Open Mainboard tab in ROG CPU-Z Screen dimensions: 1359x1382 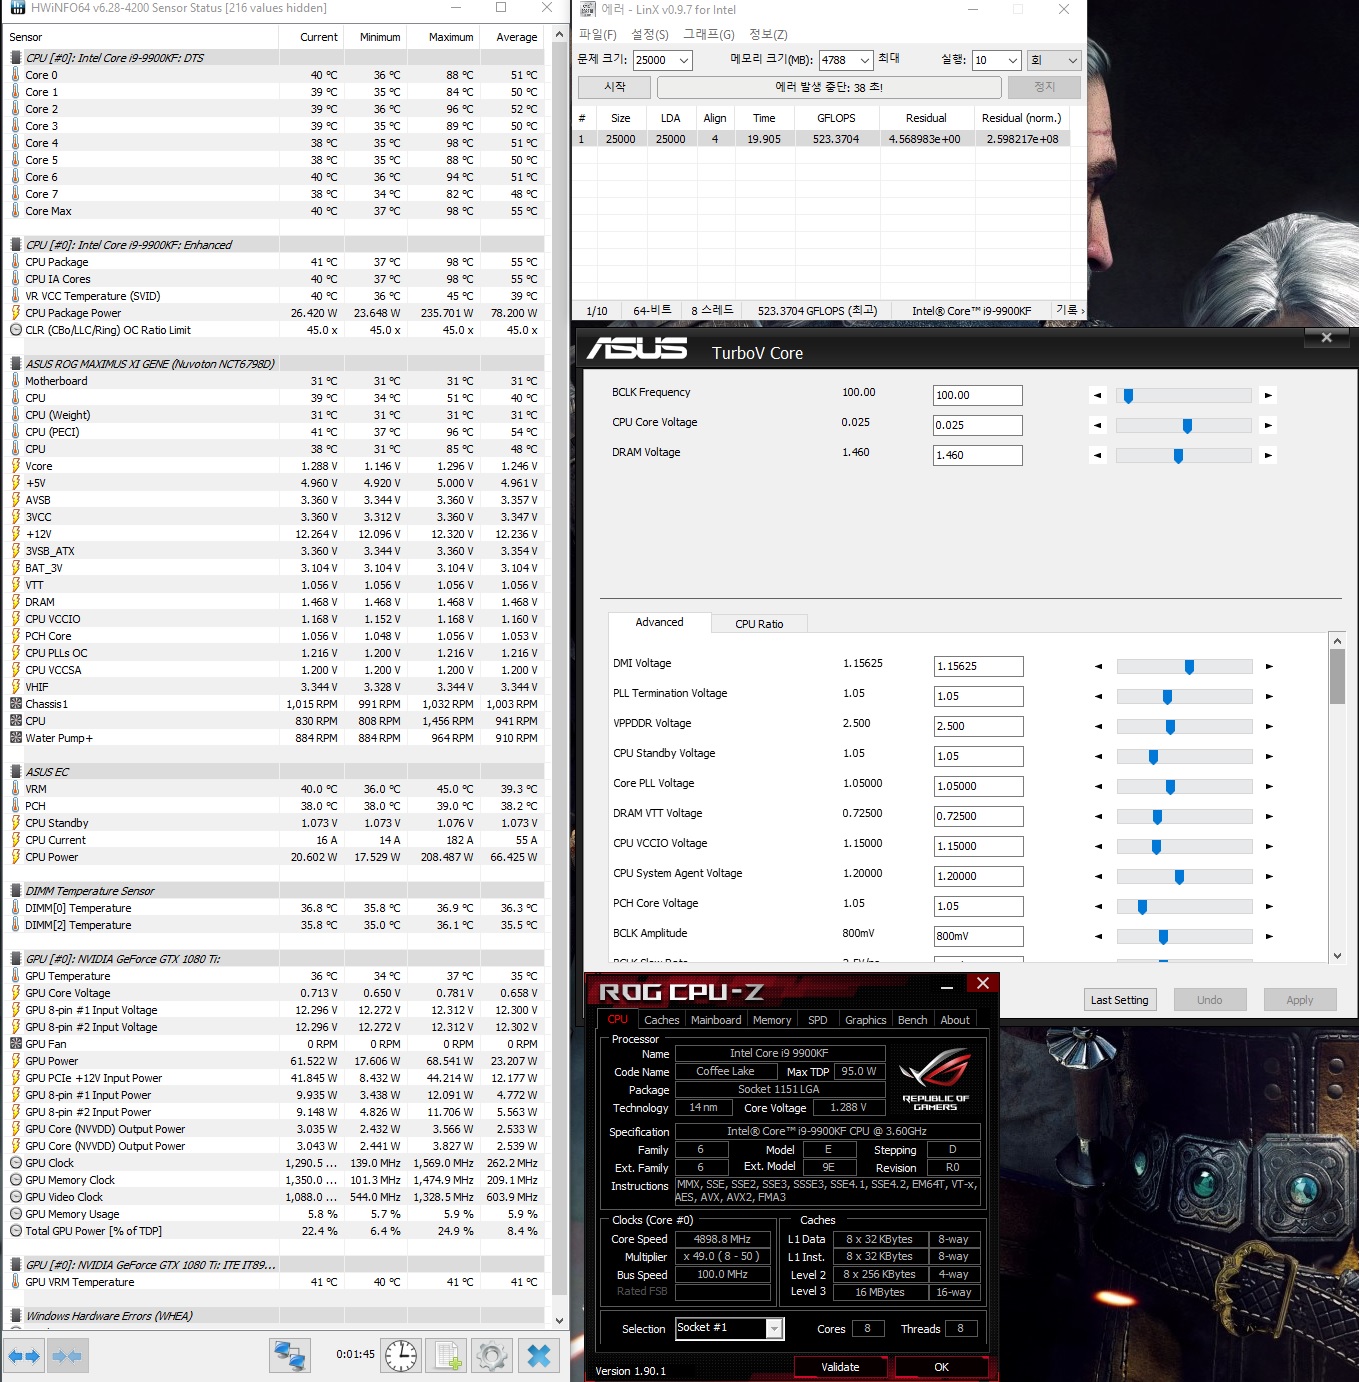click(x=716, y=1020)
